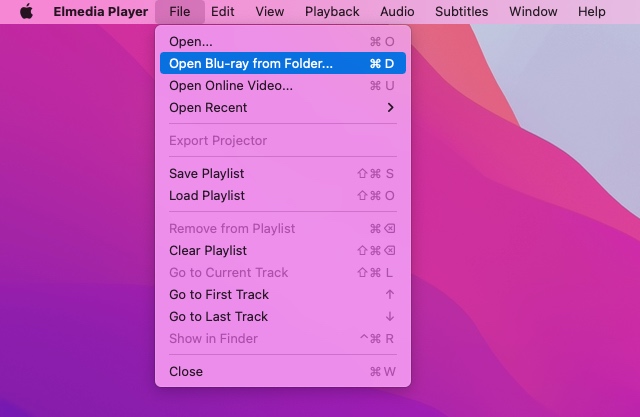Close the open File menu

pyautogui.click(x=180, y=12)
